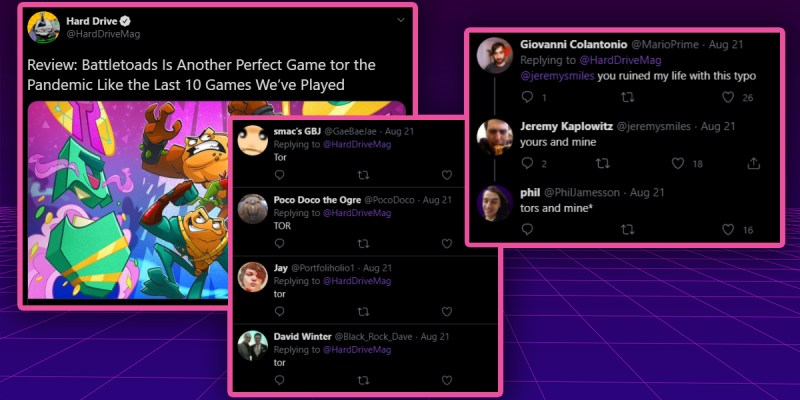Viewport: 800px width, 400px height.
Task: Reply to phil's tweet
Action: 527,230
